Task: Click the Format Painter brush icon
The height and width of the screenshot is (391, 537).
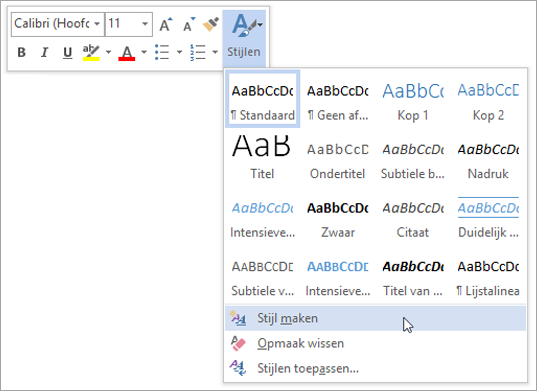Action: pyautogui.click(x=211, y=24)
